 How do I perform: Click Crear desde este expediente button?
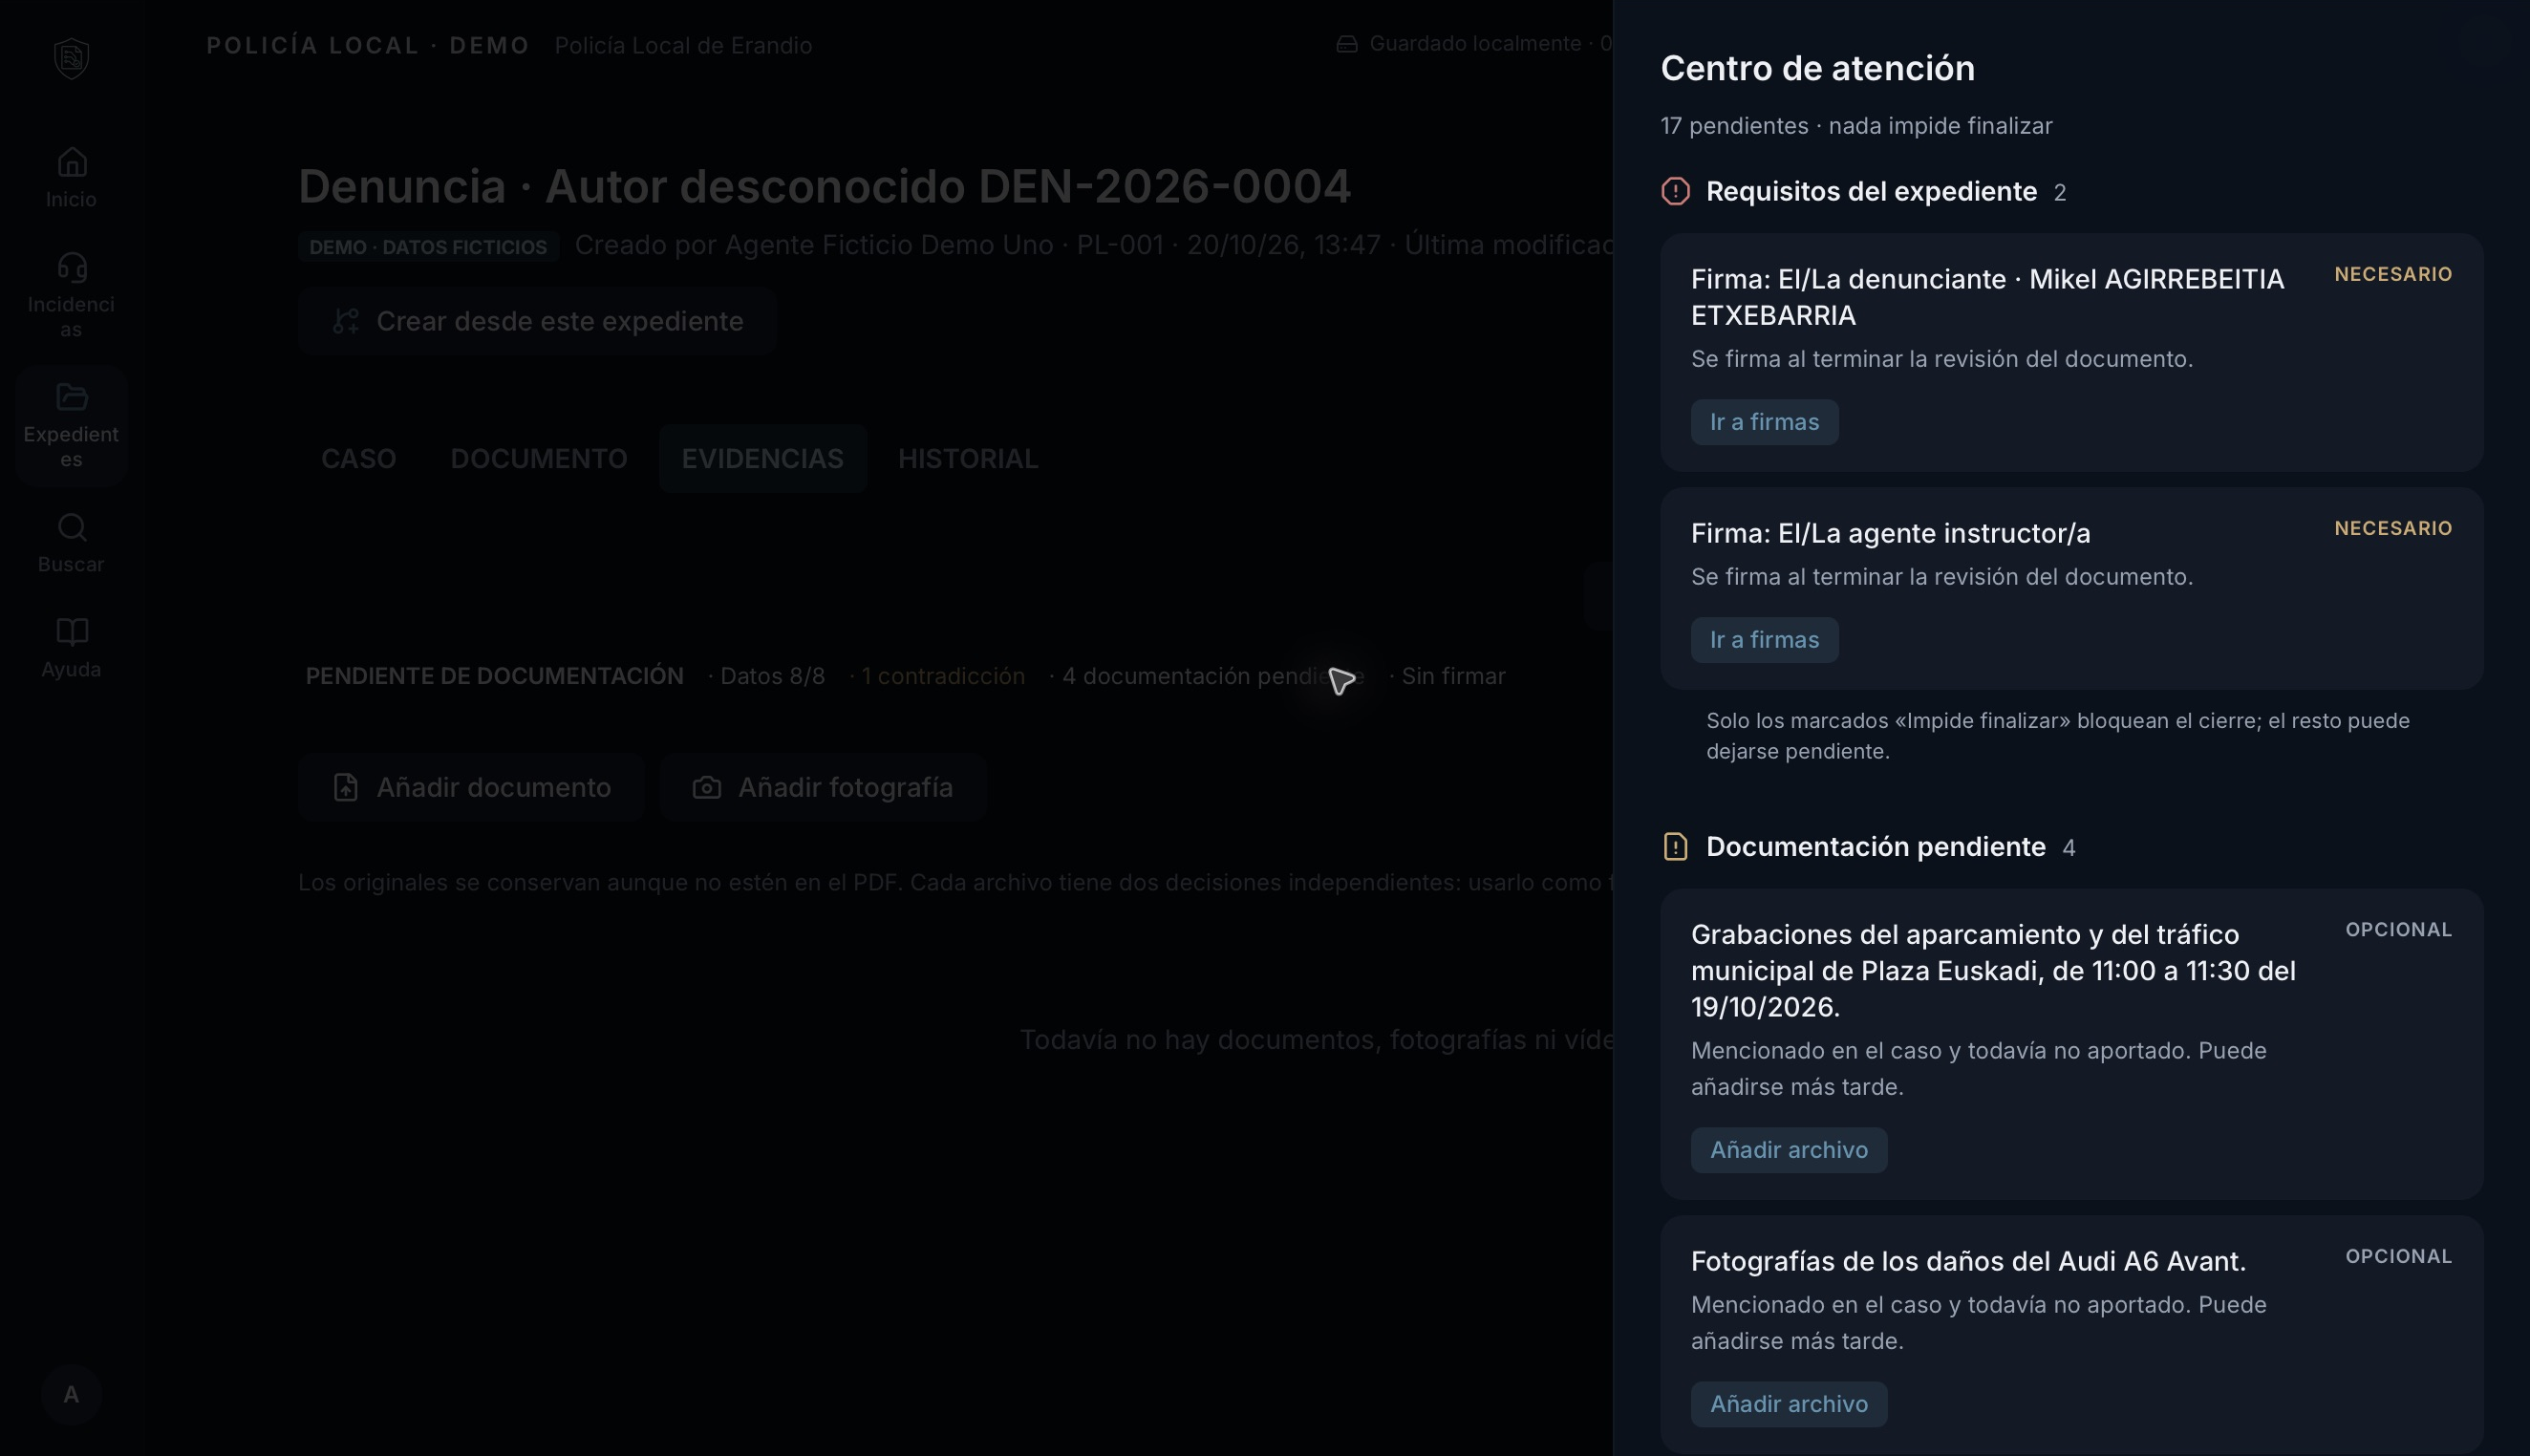(x=537, y=321)
